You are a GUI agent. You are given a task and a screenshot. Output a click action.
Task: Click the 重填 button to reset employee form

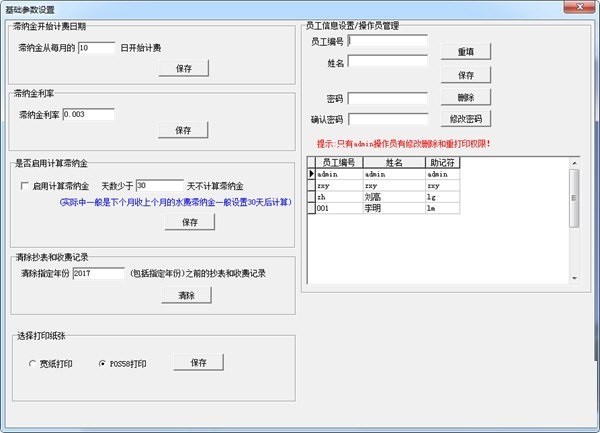coord(466,50)
